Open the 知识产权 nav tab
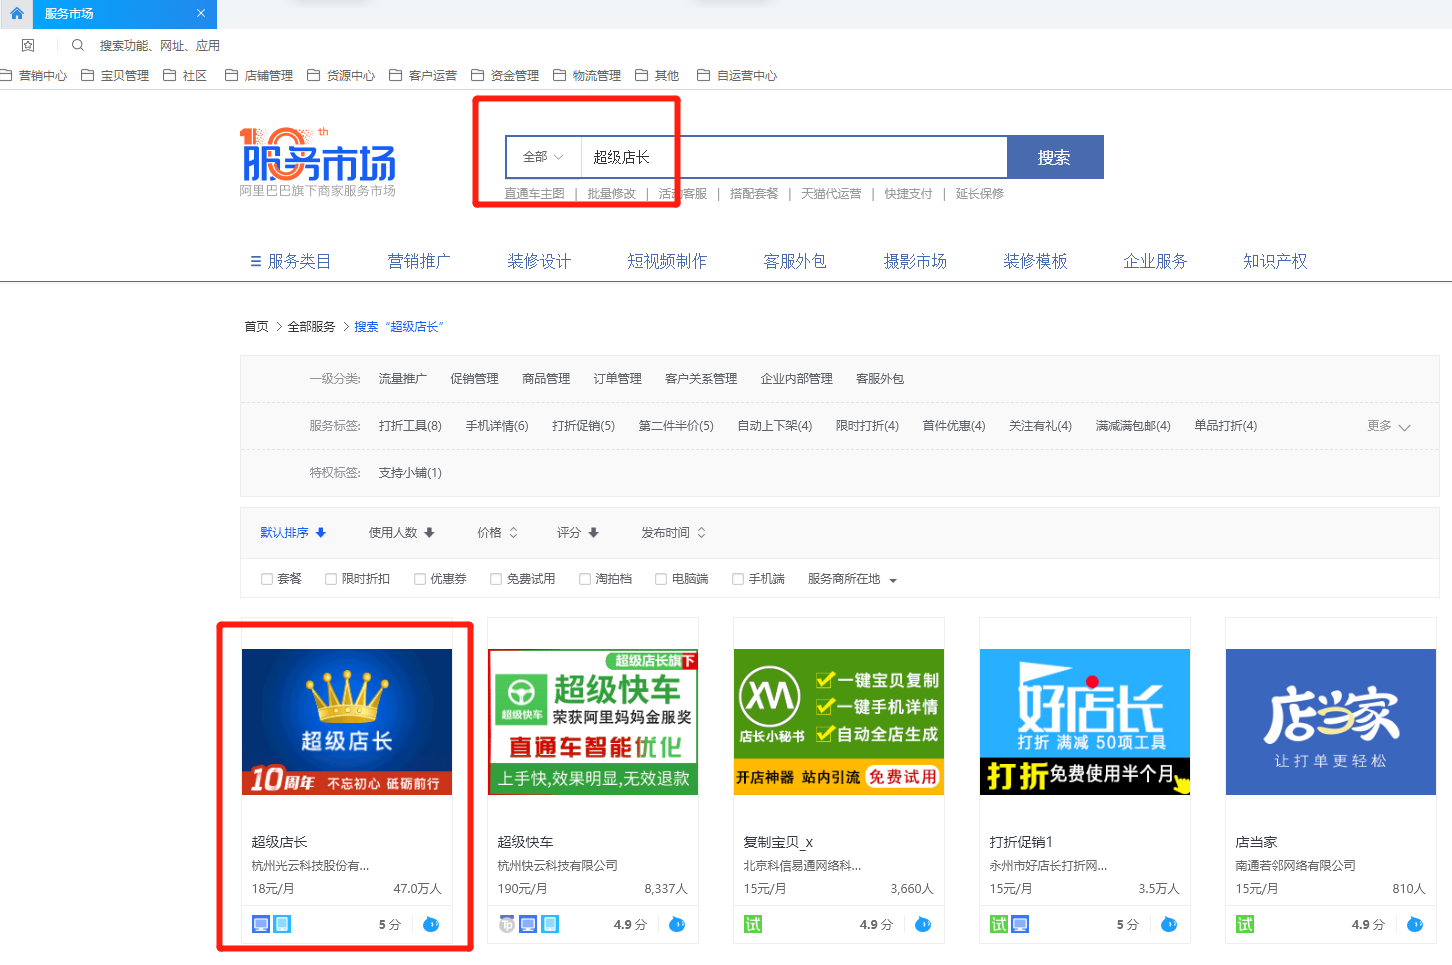The image size is (1452, 965). point(1275,261)
